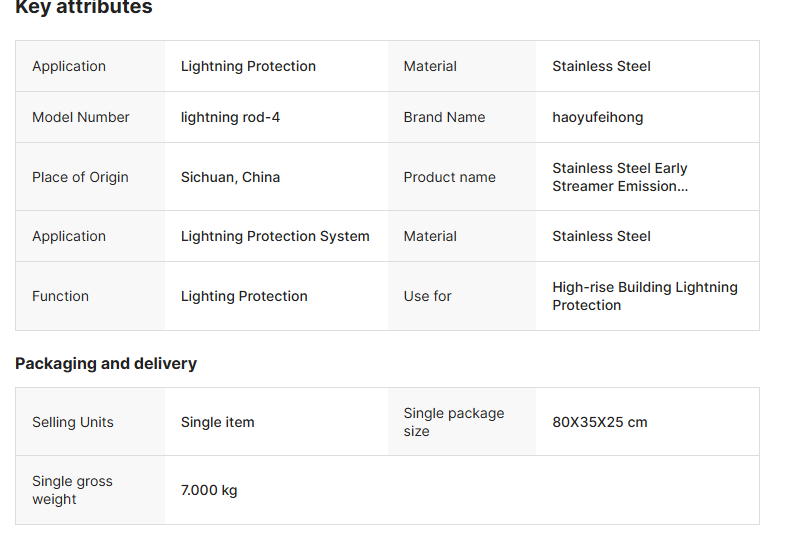792x535 pixels.
Task: Click the "Packaging and delivery" heading
Action: [x=106, y=363]
